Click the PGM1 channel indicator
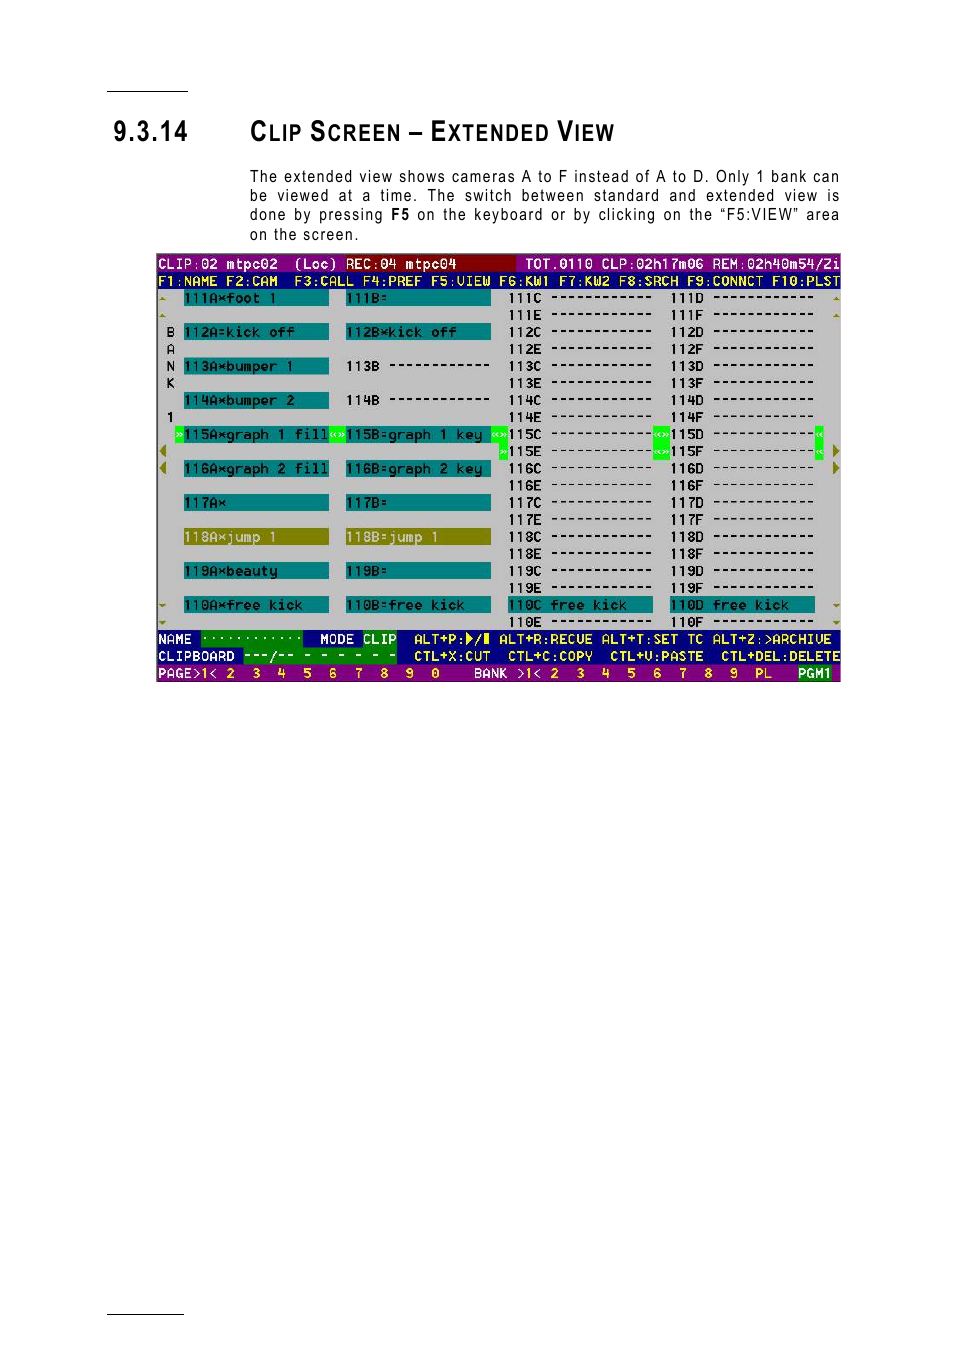954x1350 pixels. [x=814, y=674]
